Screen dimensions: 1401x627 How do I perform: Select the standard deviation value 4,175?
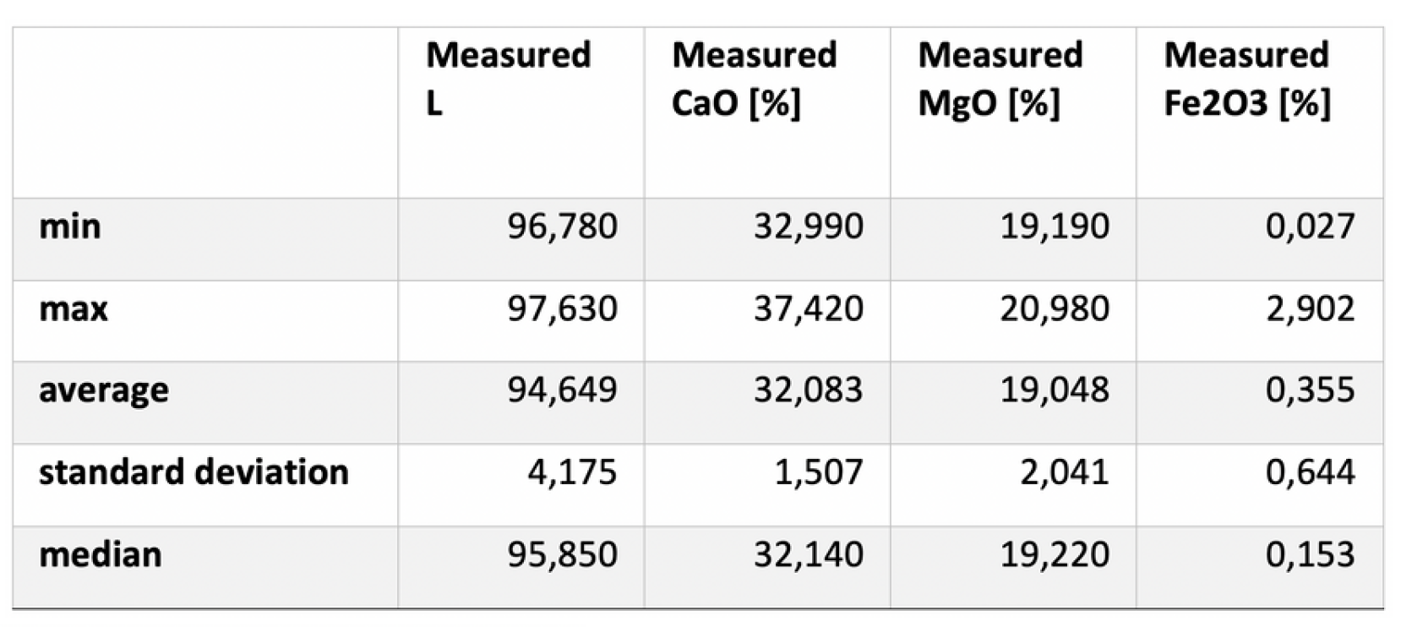pyautogui.click(x=572, y=471)
